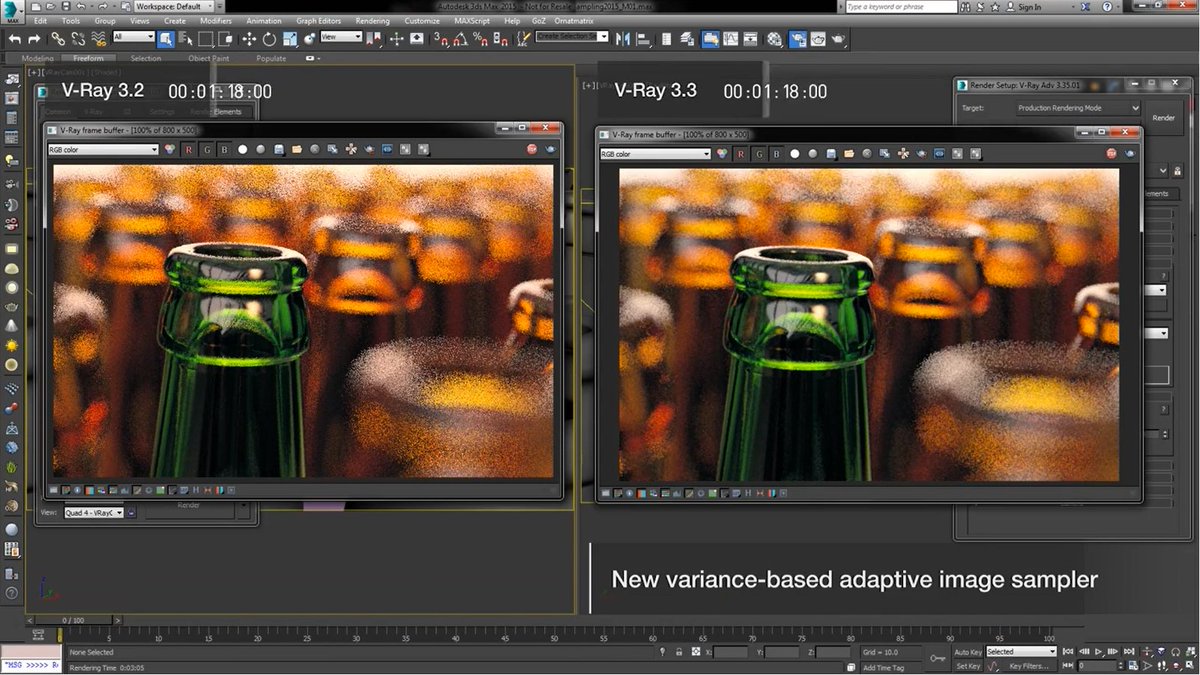Click the Set Key button
Viewport: 1200px width, 675px height.
(x=969, y=666)
